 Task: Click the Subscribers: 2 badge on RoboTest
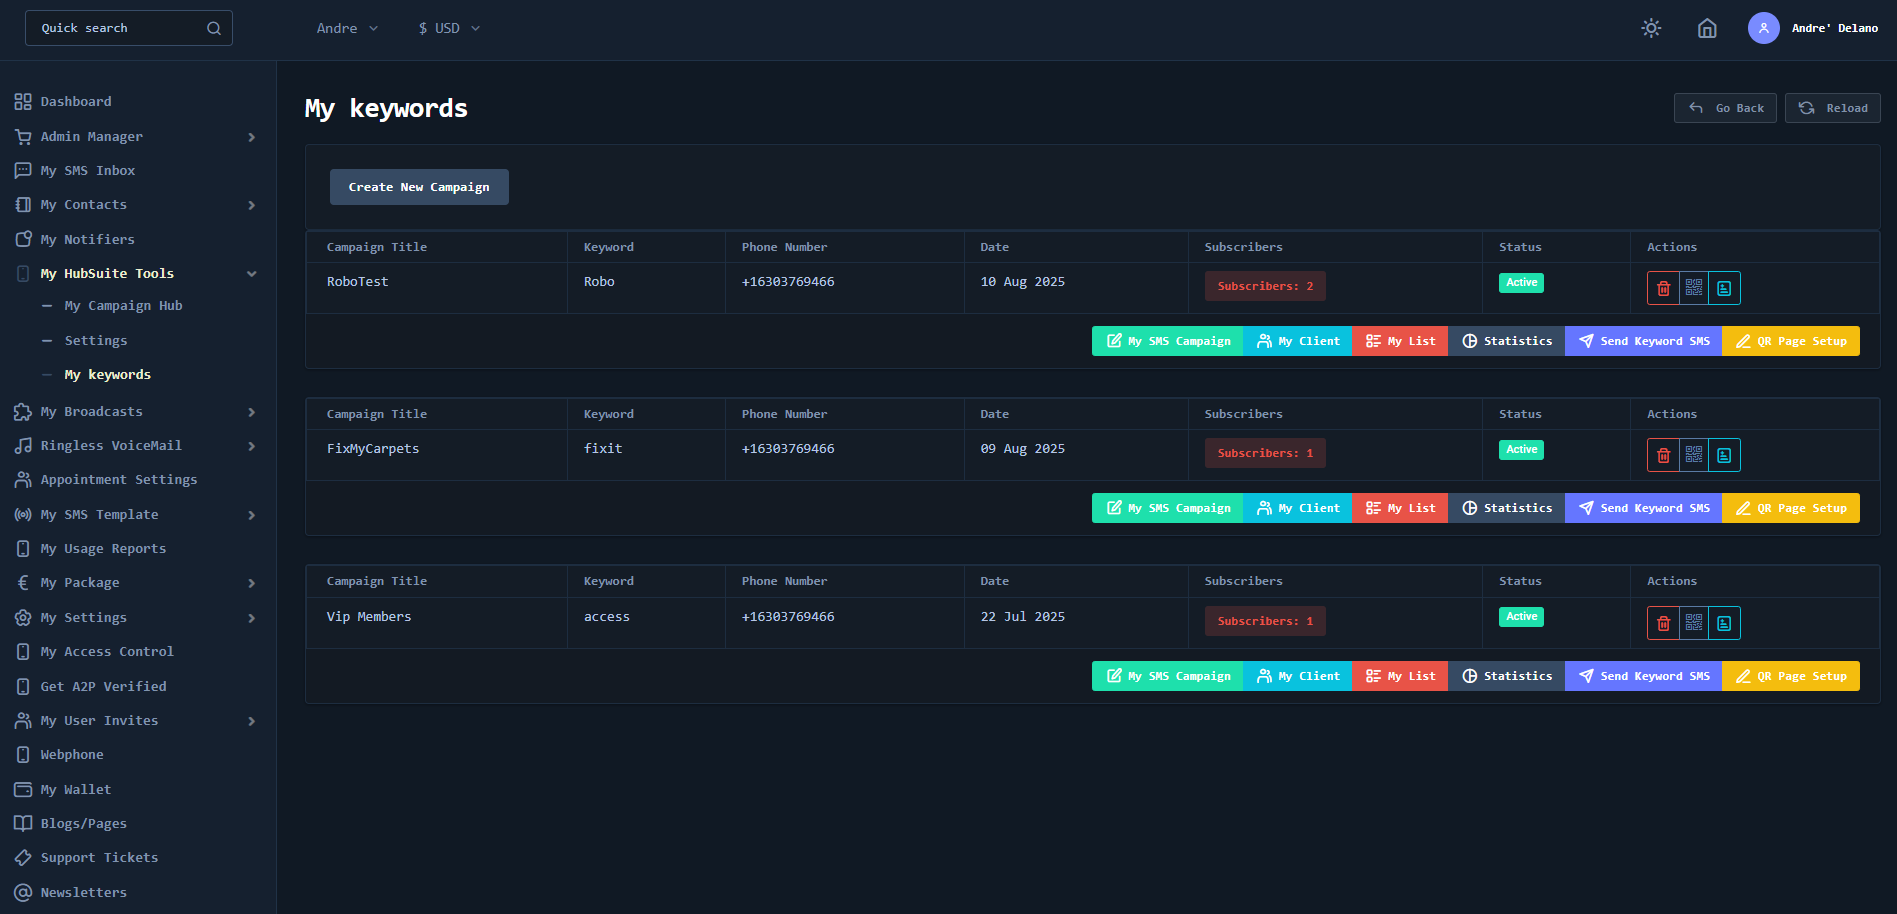1265,285
